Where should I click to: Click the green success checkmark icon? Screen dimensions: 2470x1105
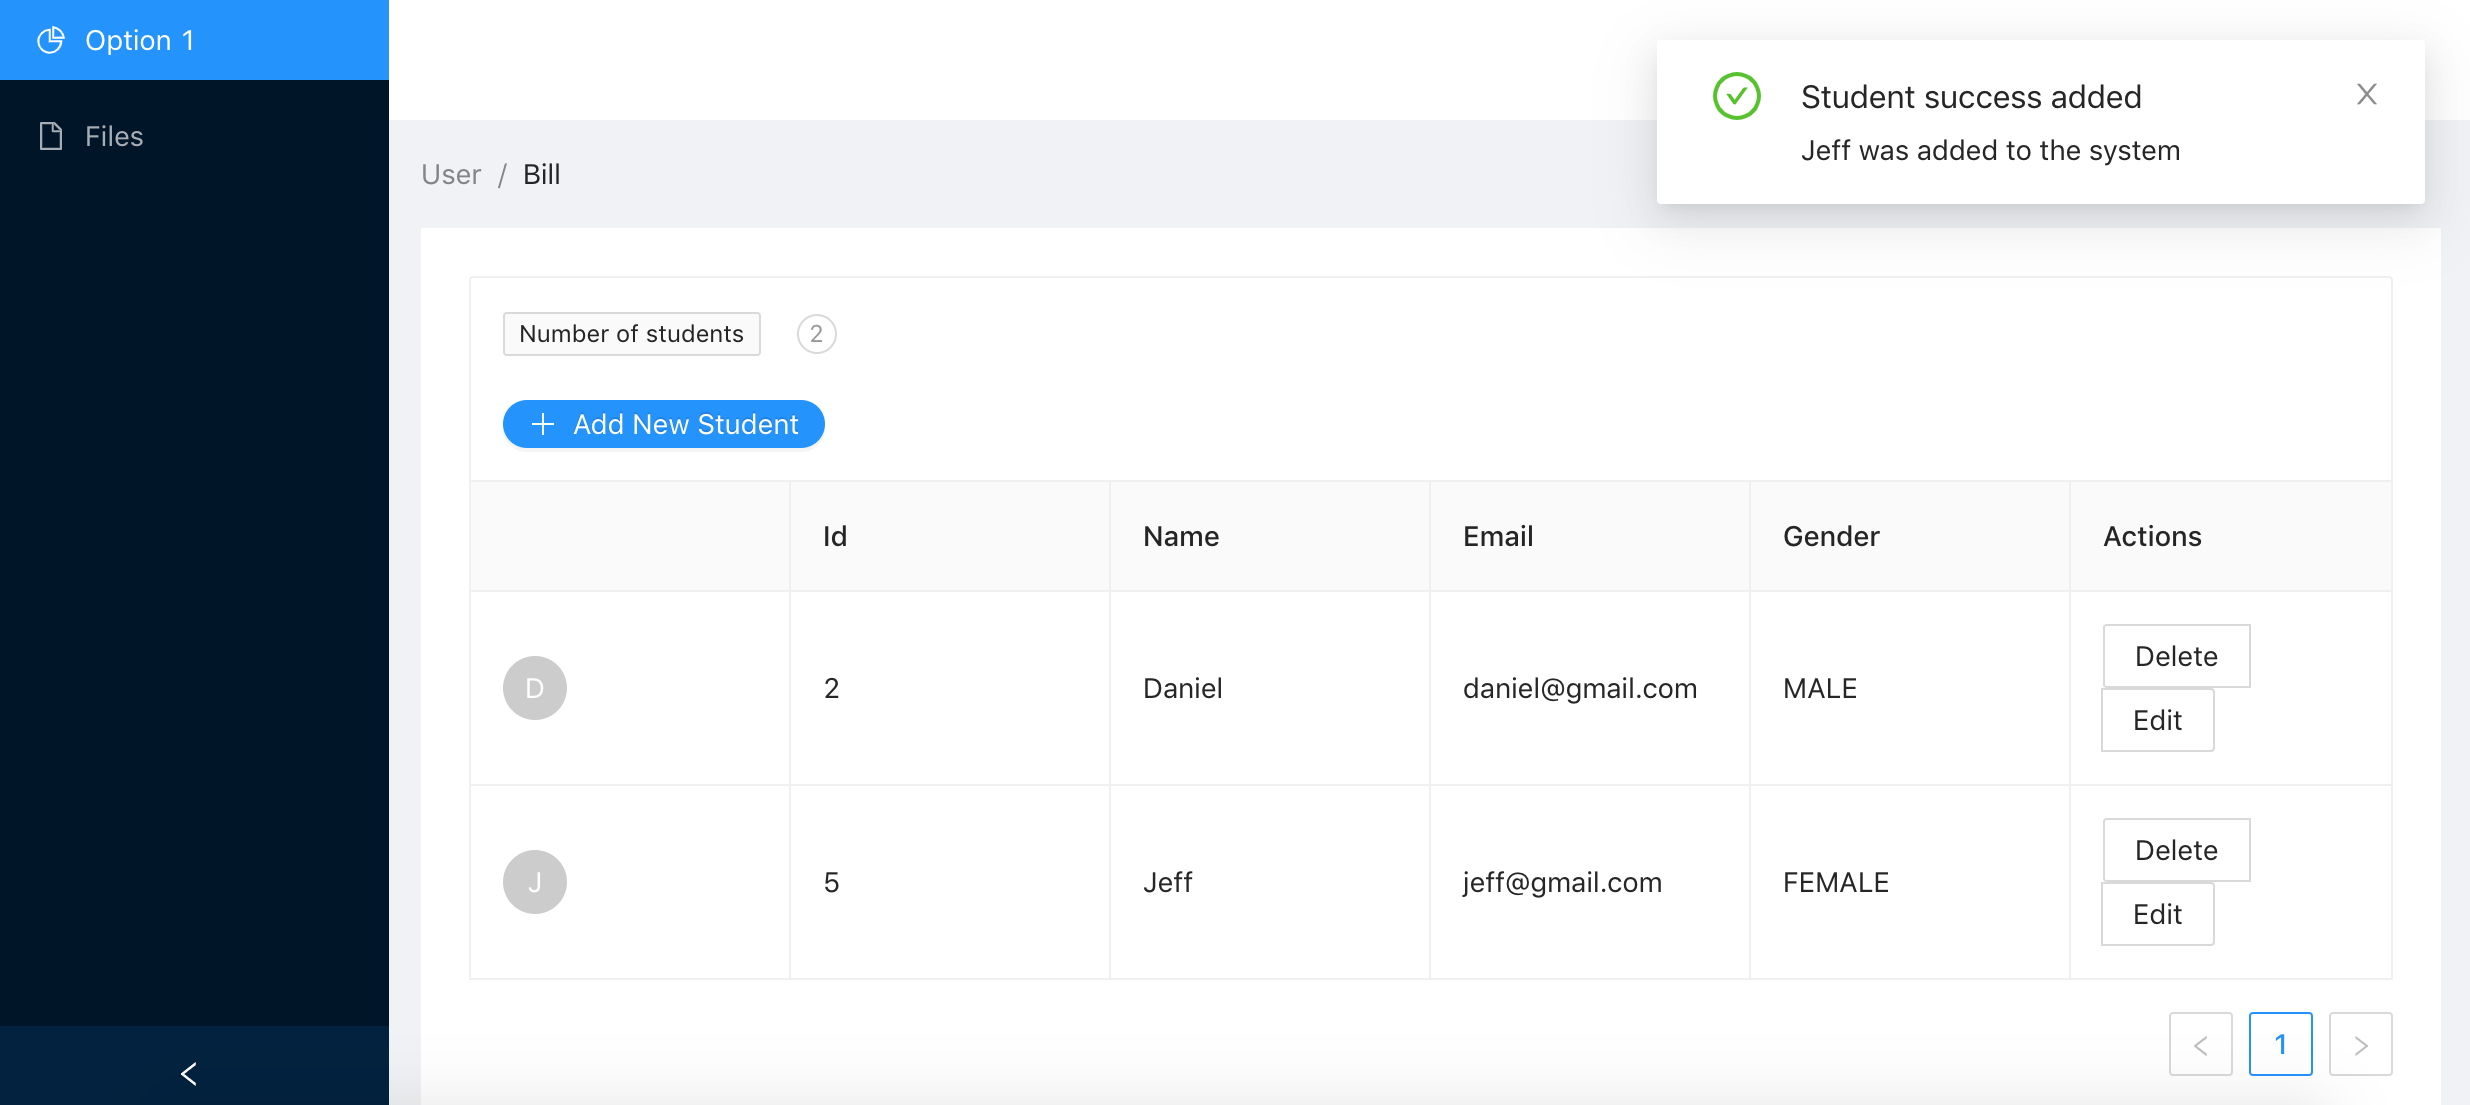pyautogui.click(x=1737, y=96)
